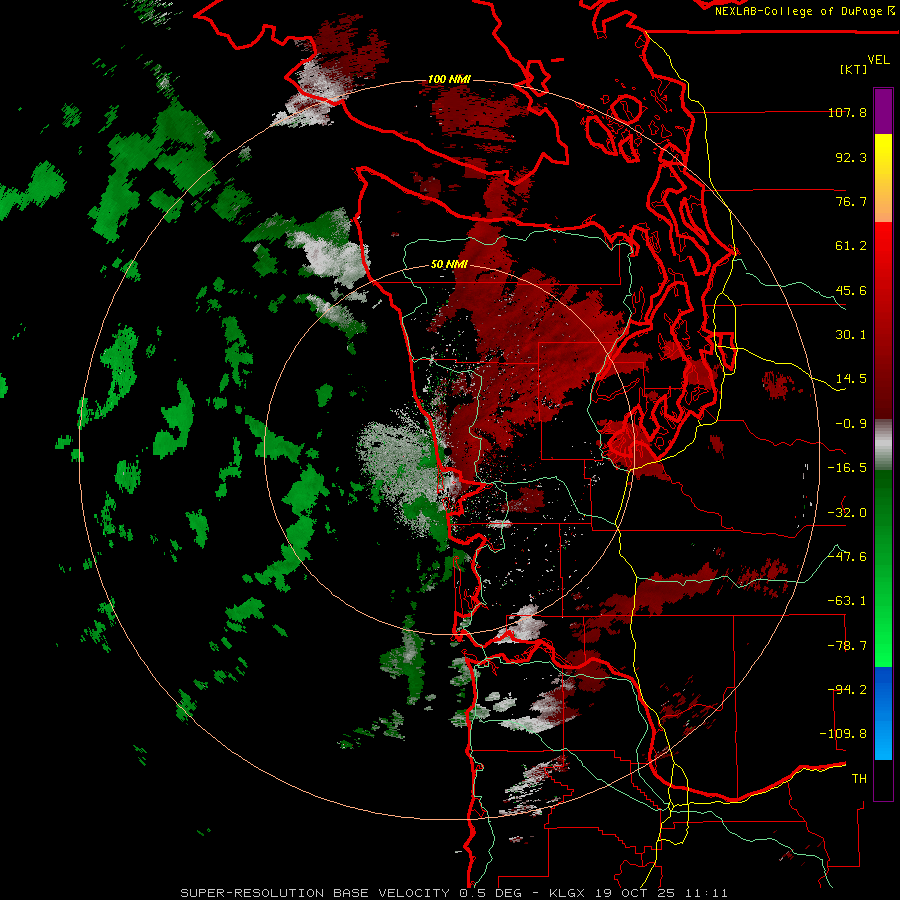Click the 61.2 legend value
The width and height of the screenshot is (900, 900).
click(x=851, y=246)
